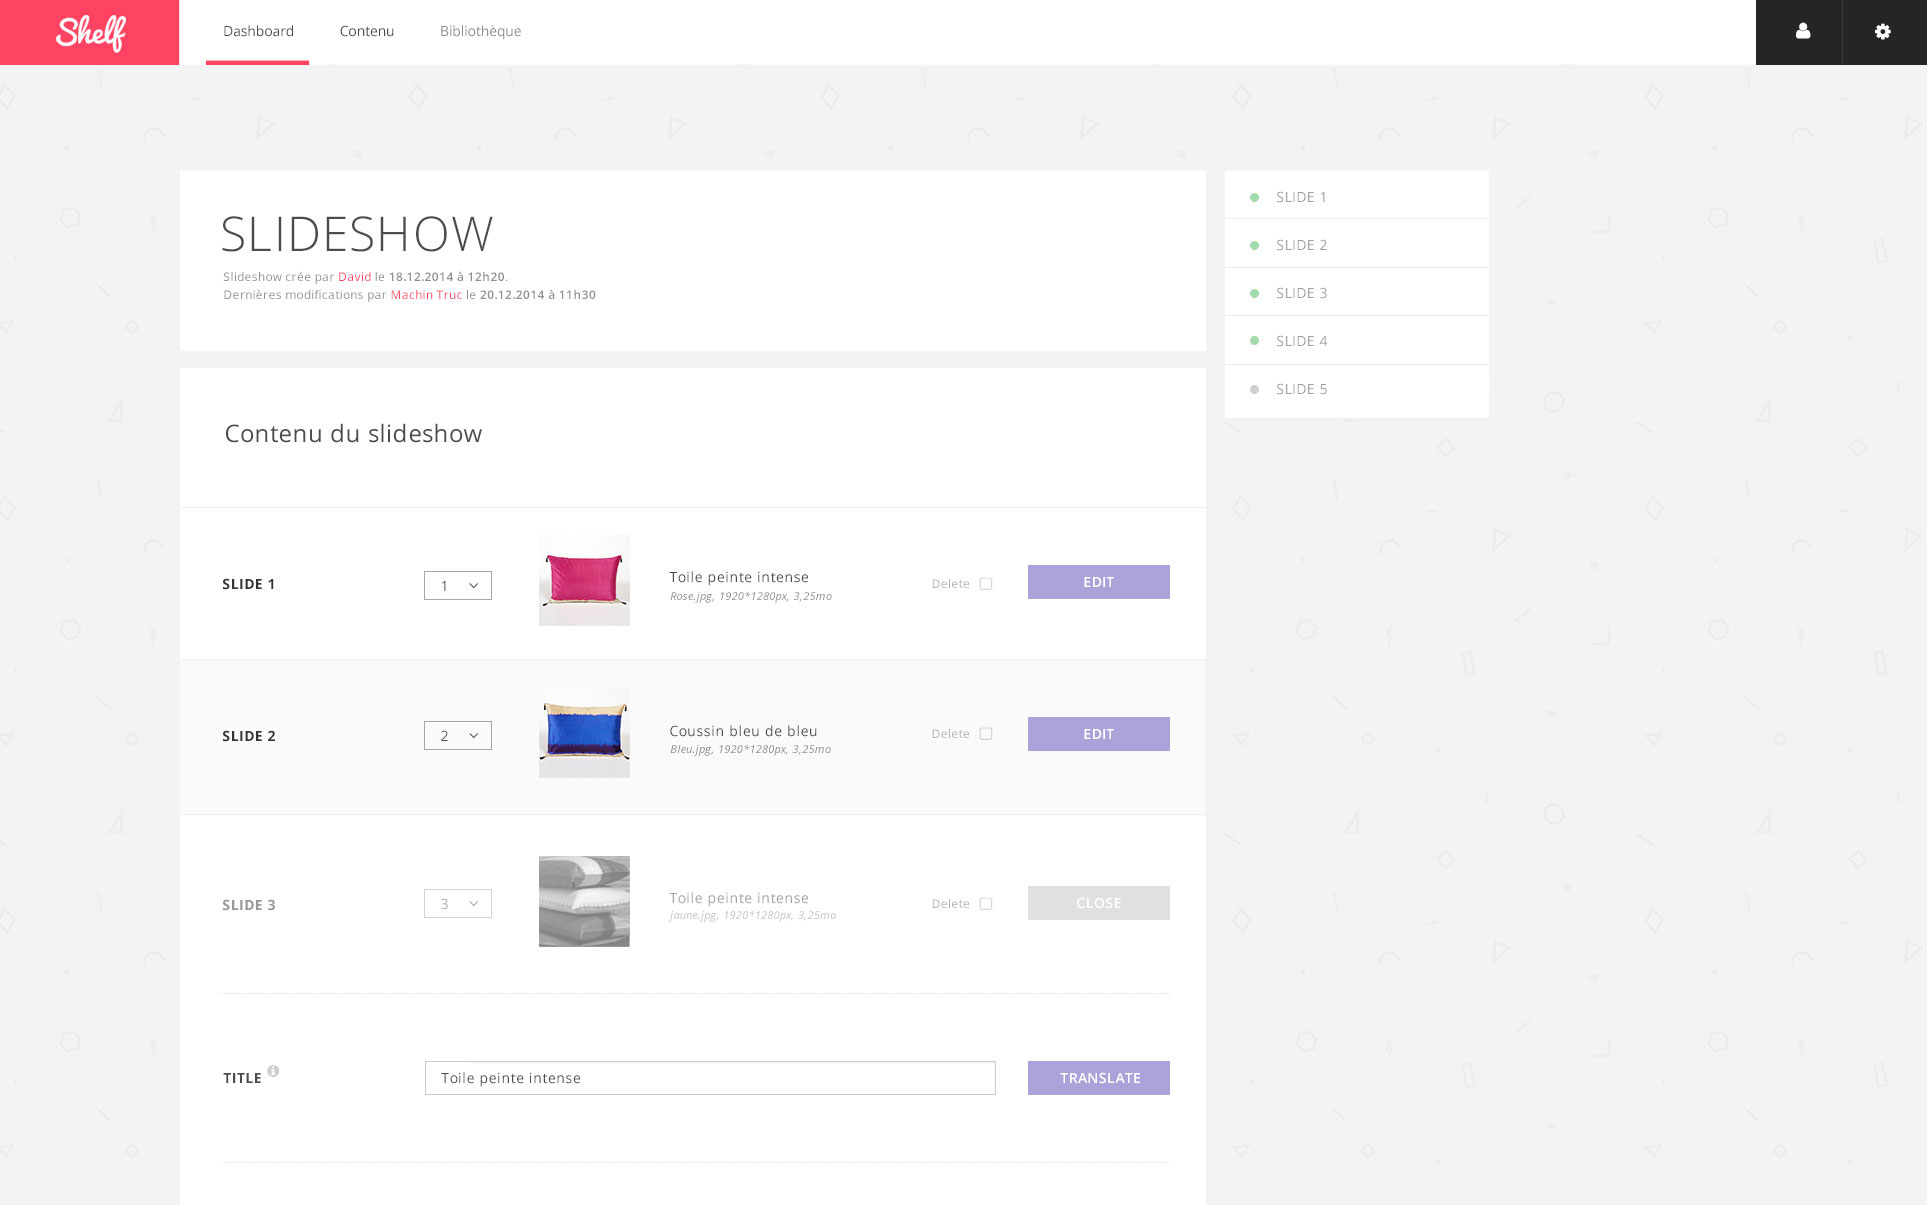Click title input field for SLIDE 3
The height and width of the screenshot is (1205, 1927).
pos(709,1077)
